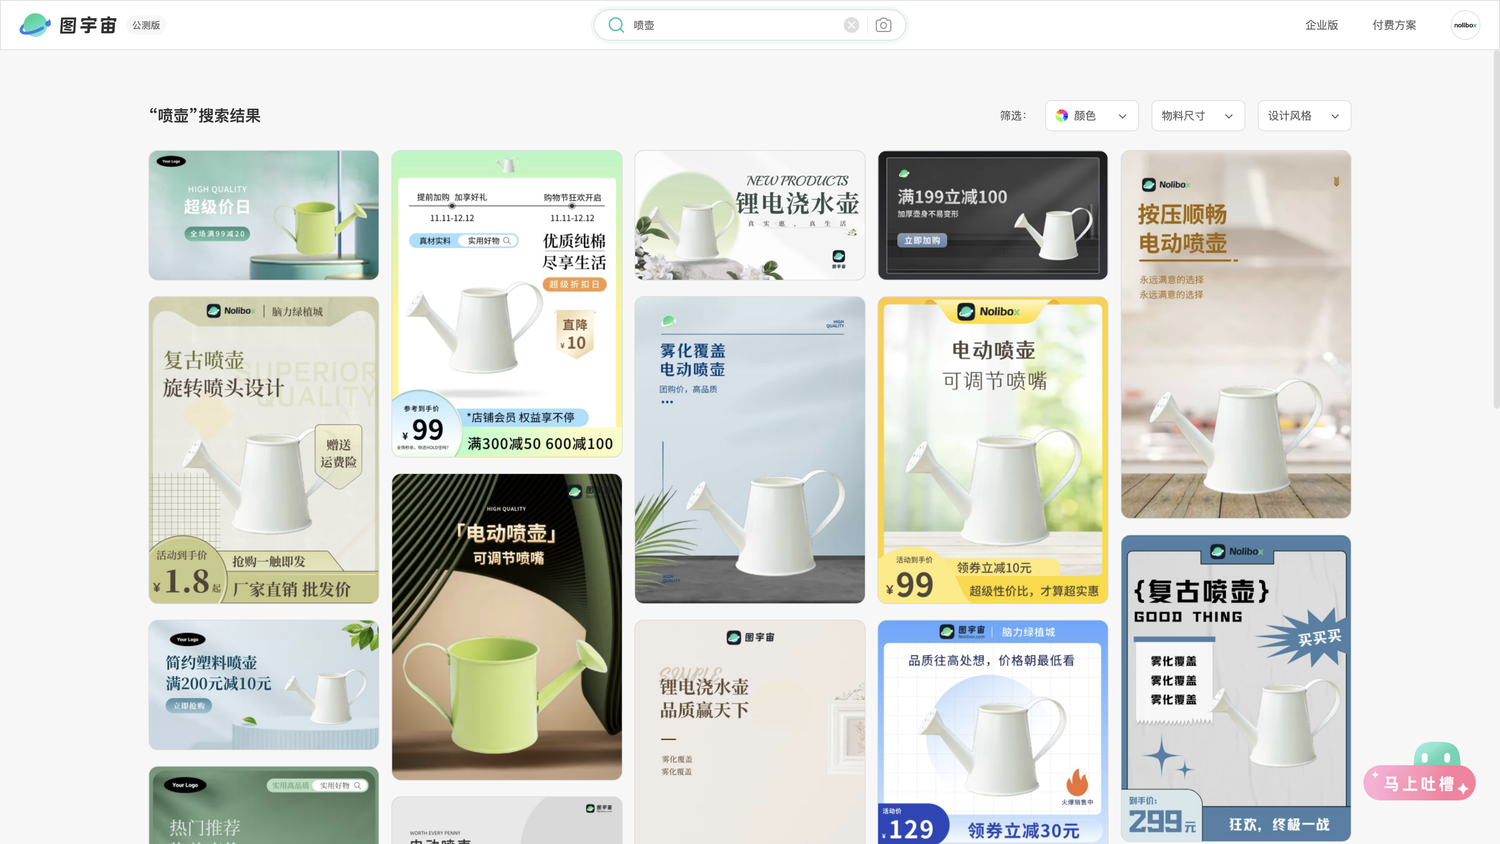Image resolution: width=1500 pixels, height=844 pixels.
Task: Open the 优质纯棉 尽享生活 template
Action: pos(507,304)
